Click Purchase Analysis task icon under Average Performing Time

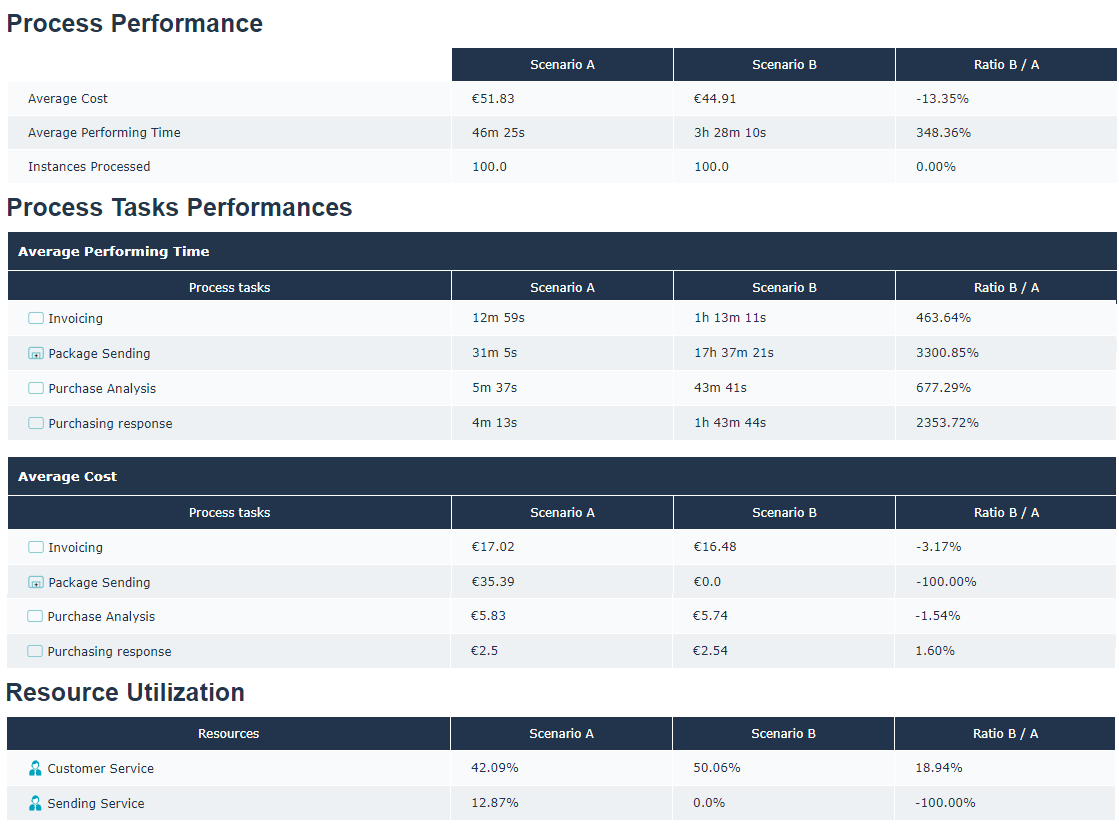tap(36, 388)
